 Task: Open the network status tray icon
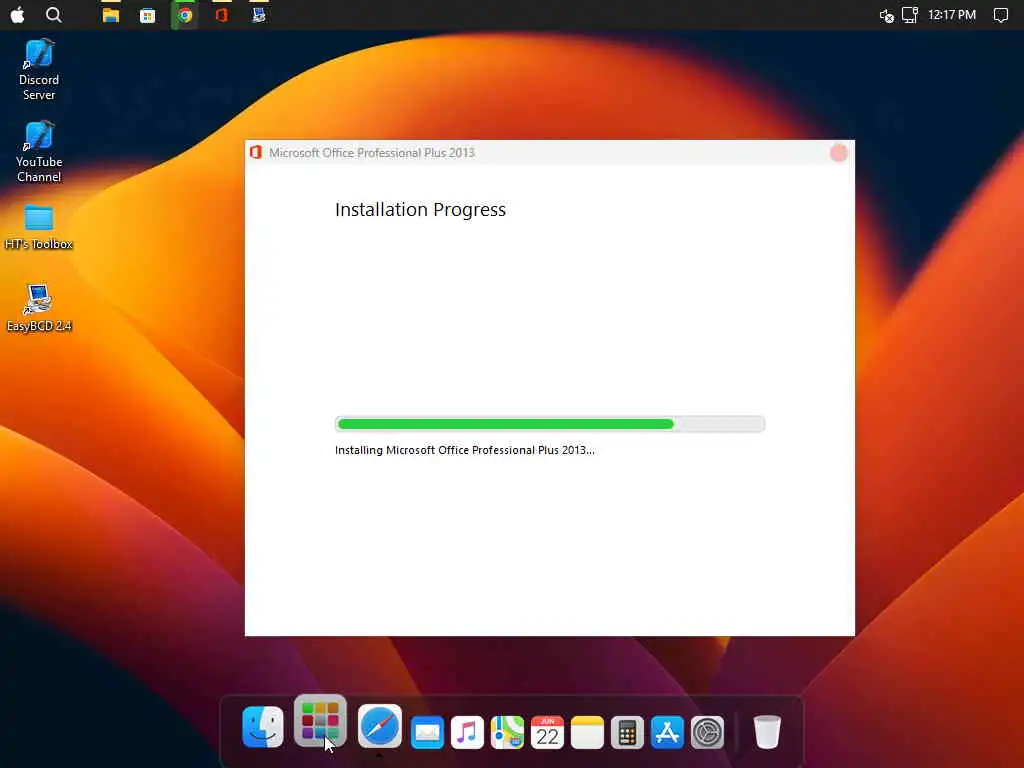pos(910,15)
